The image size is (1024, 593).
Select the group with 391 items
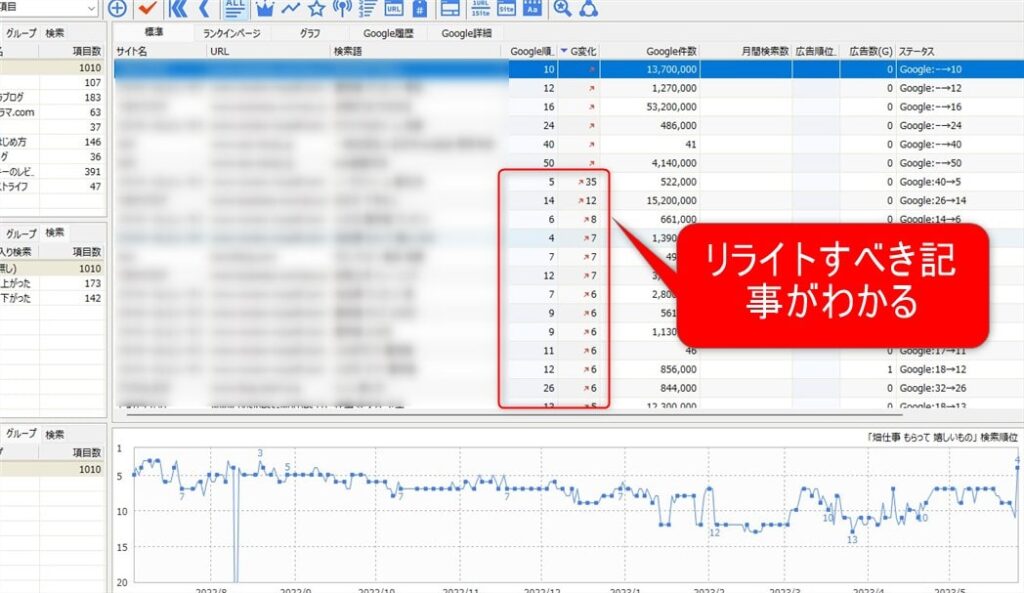52,172
